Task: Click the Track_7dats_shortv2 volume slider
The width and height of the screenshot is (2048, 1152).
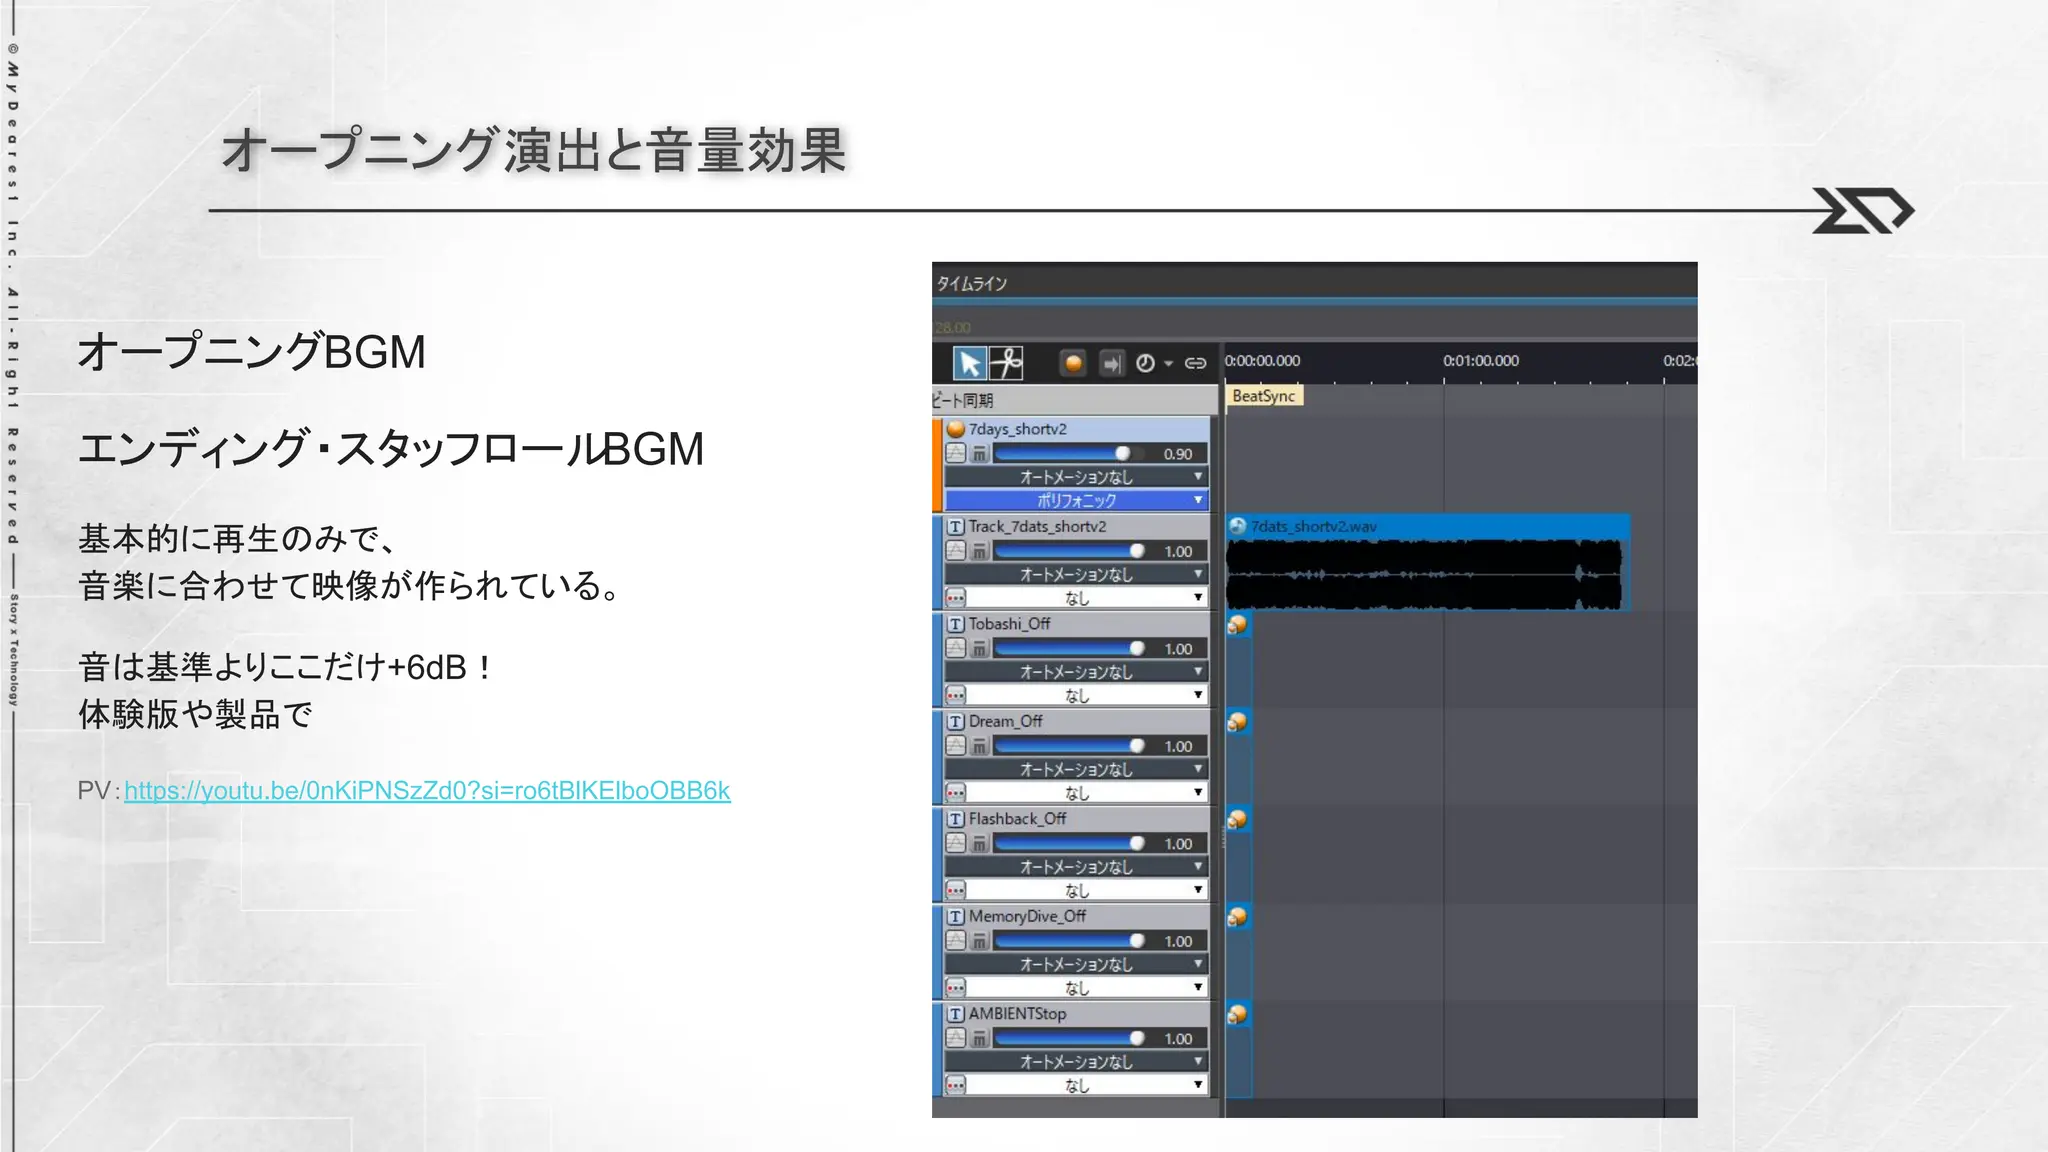Action: click(1070, 551)
